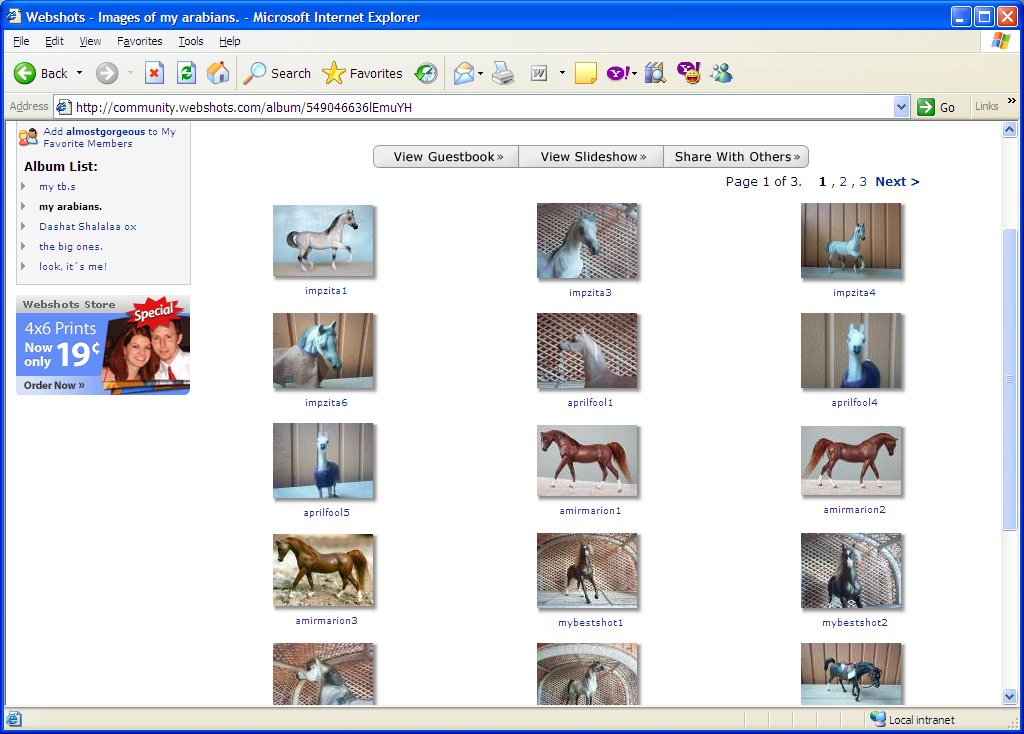Open the 'the big ones.' album link
This screenshot has width=1024, height=734.
(71, 247)
